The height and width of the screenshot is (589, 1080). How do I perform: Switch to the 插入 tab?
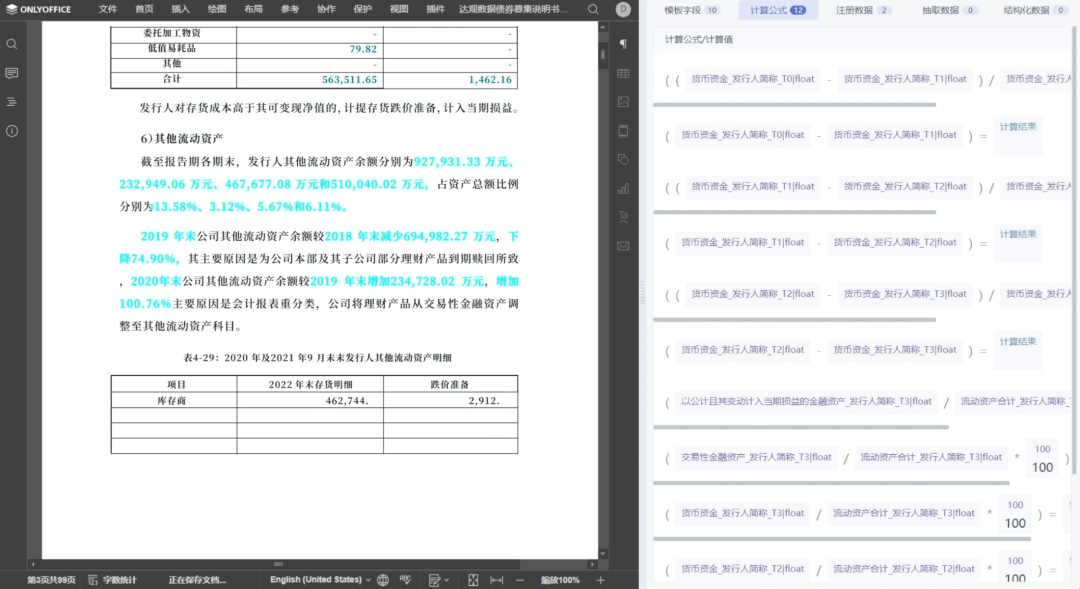180,10
